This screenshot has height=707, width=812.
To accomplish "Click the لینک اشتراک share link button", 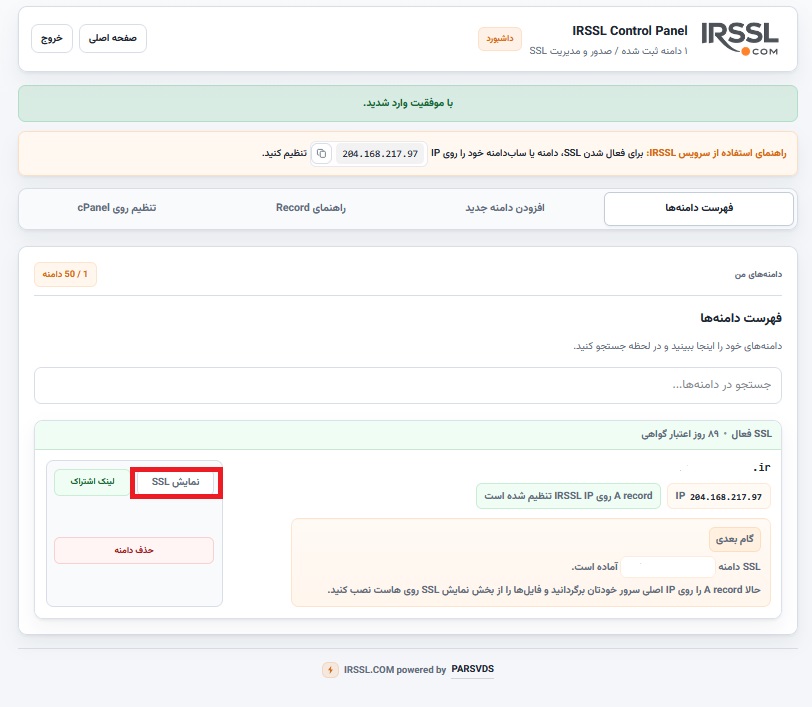I will click(92, 482).
